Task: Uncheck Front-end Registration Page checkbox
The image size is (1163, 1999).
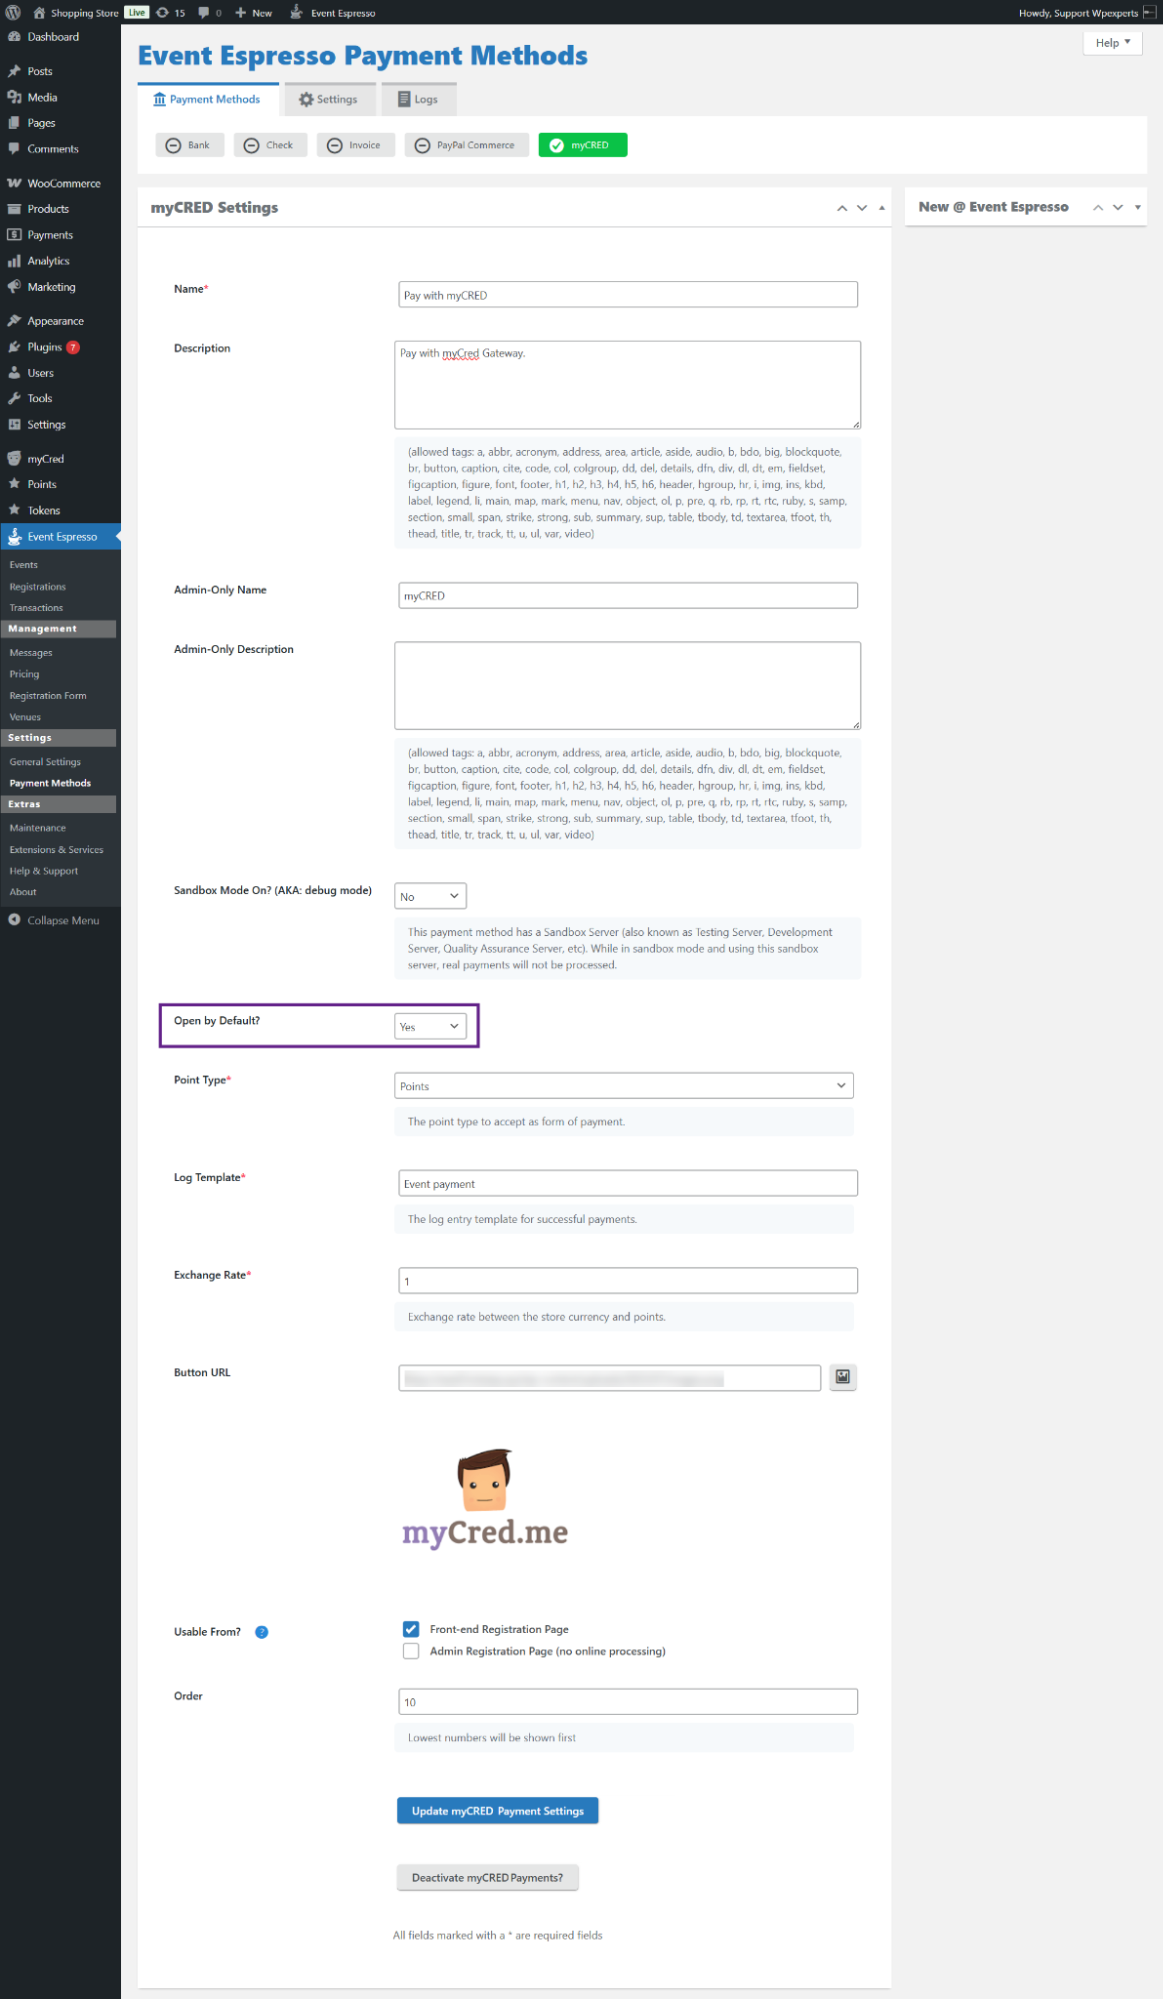Action: click(411, 1629)
